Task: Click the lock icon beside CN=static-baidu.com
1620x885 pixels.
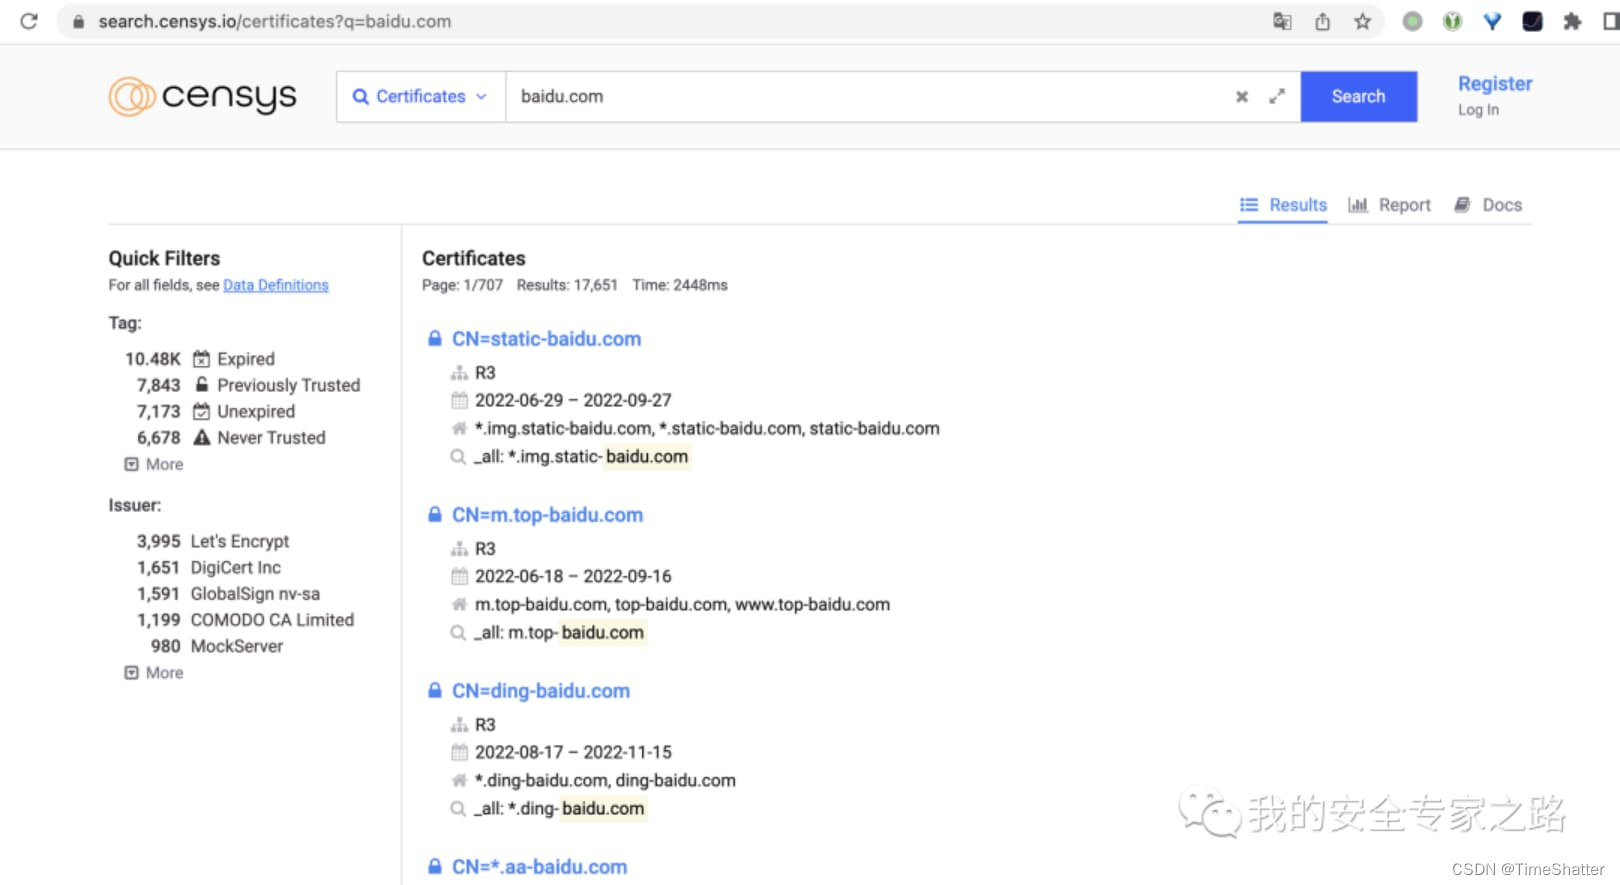Action: (435, 339)
